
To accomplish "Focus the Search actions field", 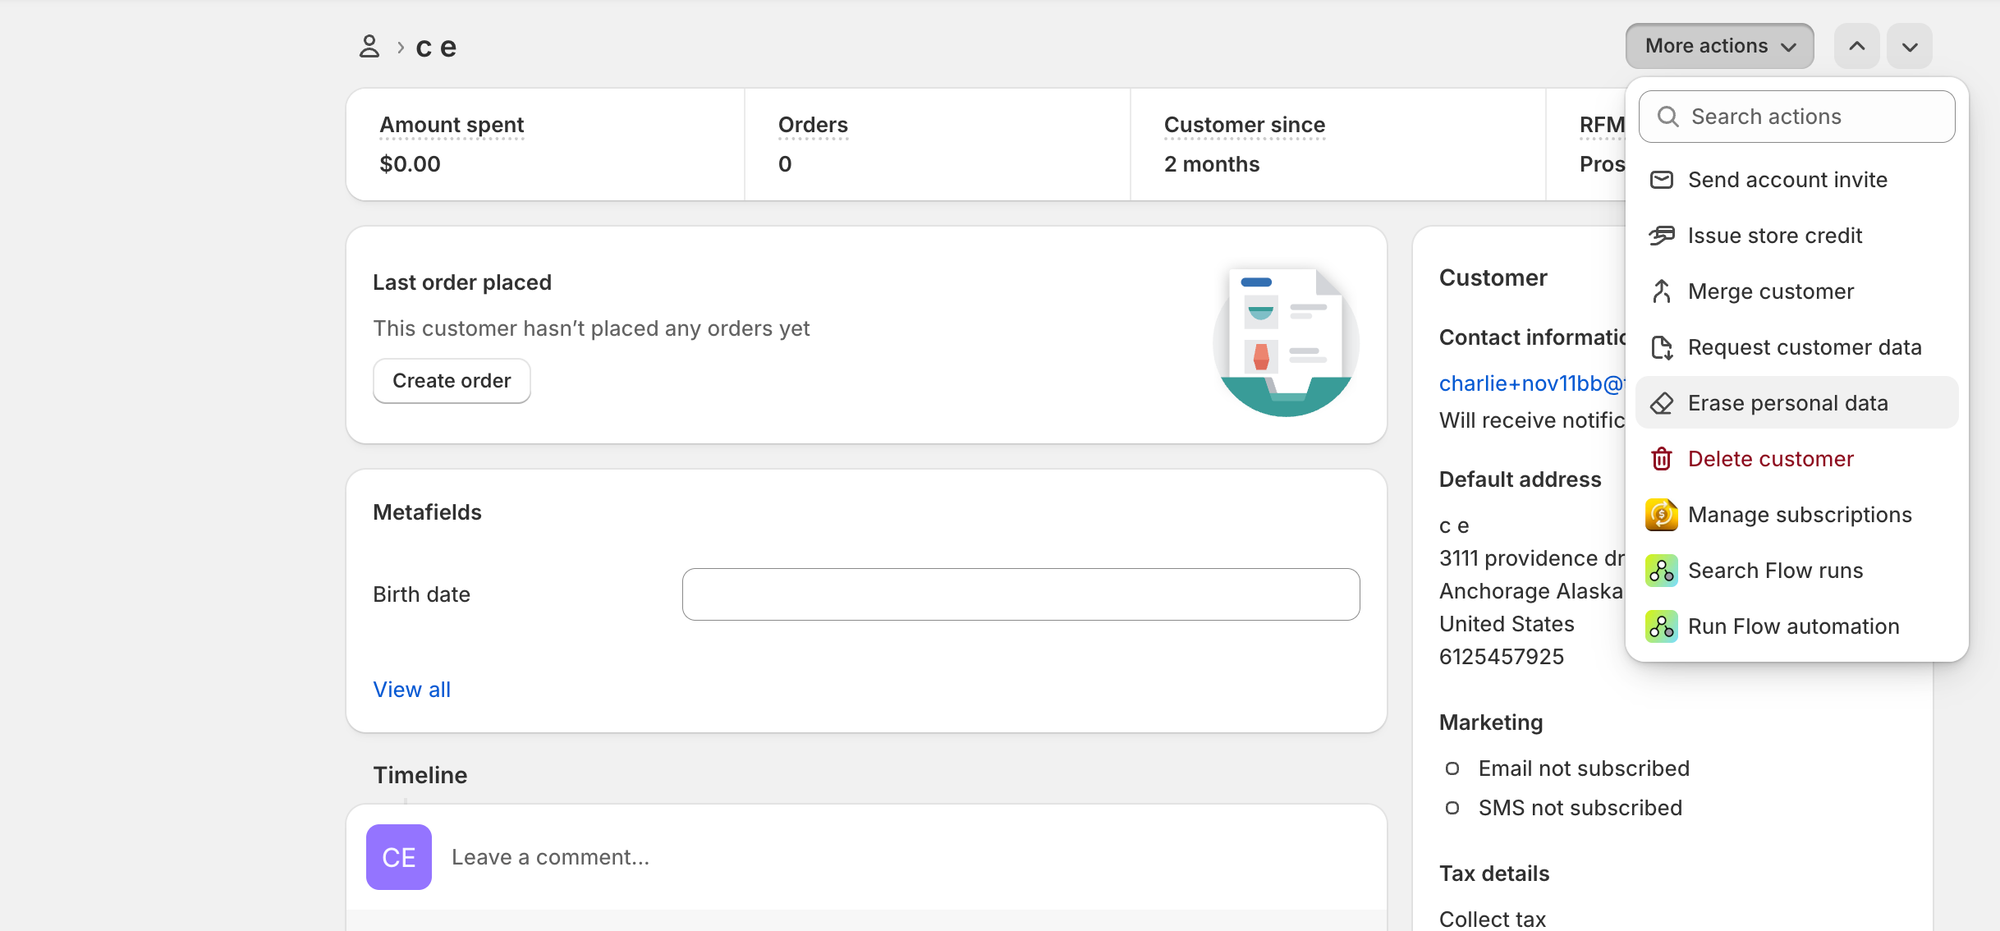I will click(x=1810, y=117).
